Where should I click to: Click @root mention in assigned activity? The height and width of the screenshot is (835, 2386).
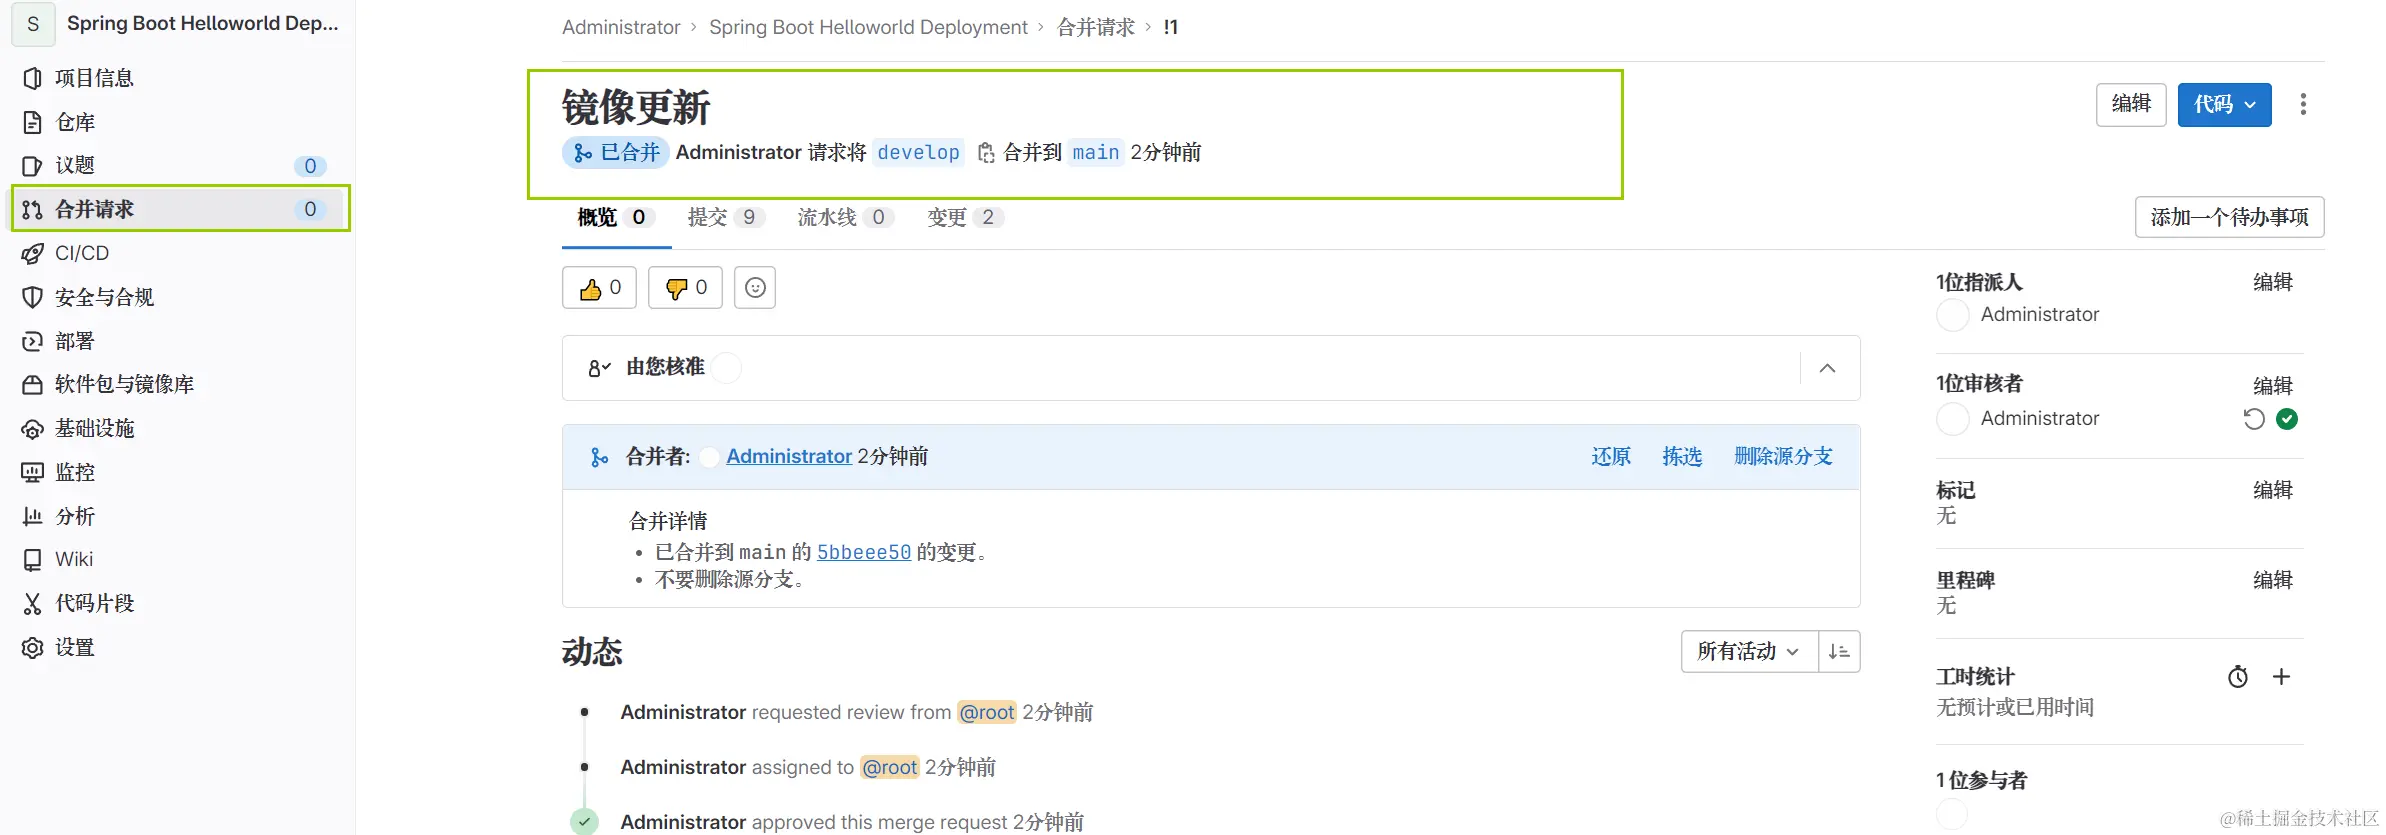890,767
